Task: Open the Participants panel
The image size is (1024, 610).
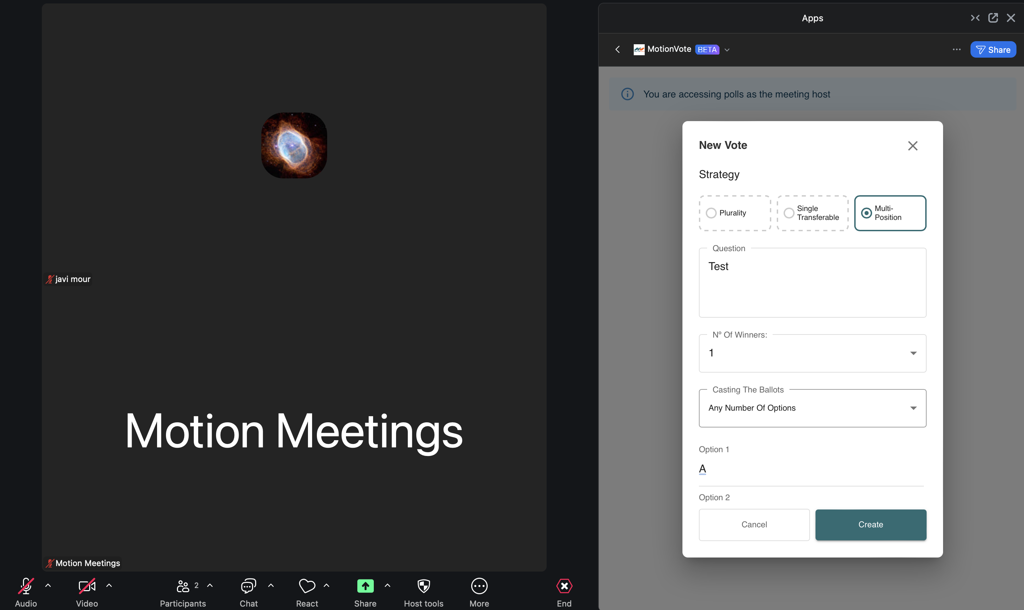Action: click(x=182, y=587)
